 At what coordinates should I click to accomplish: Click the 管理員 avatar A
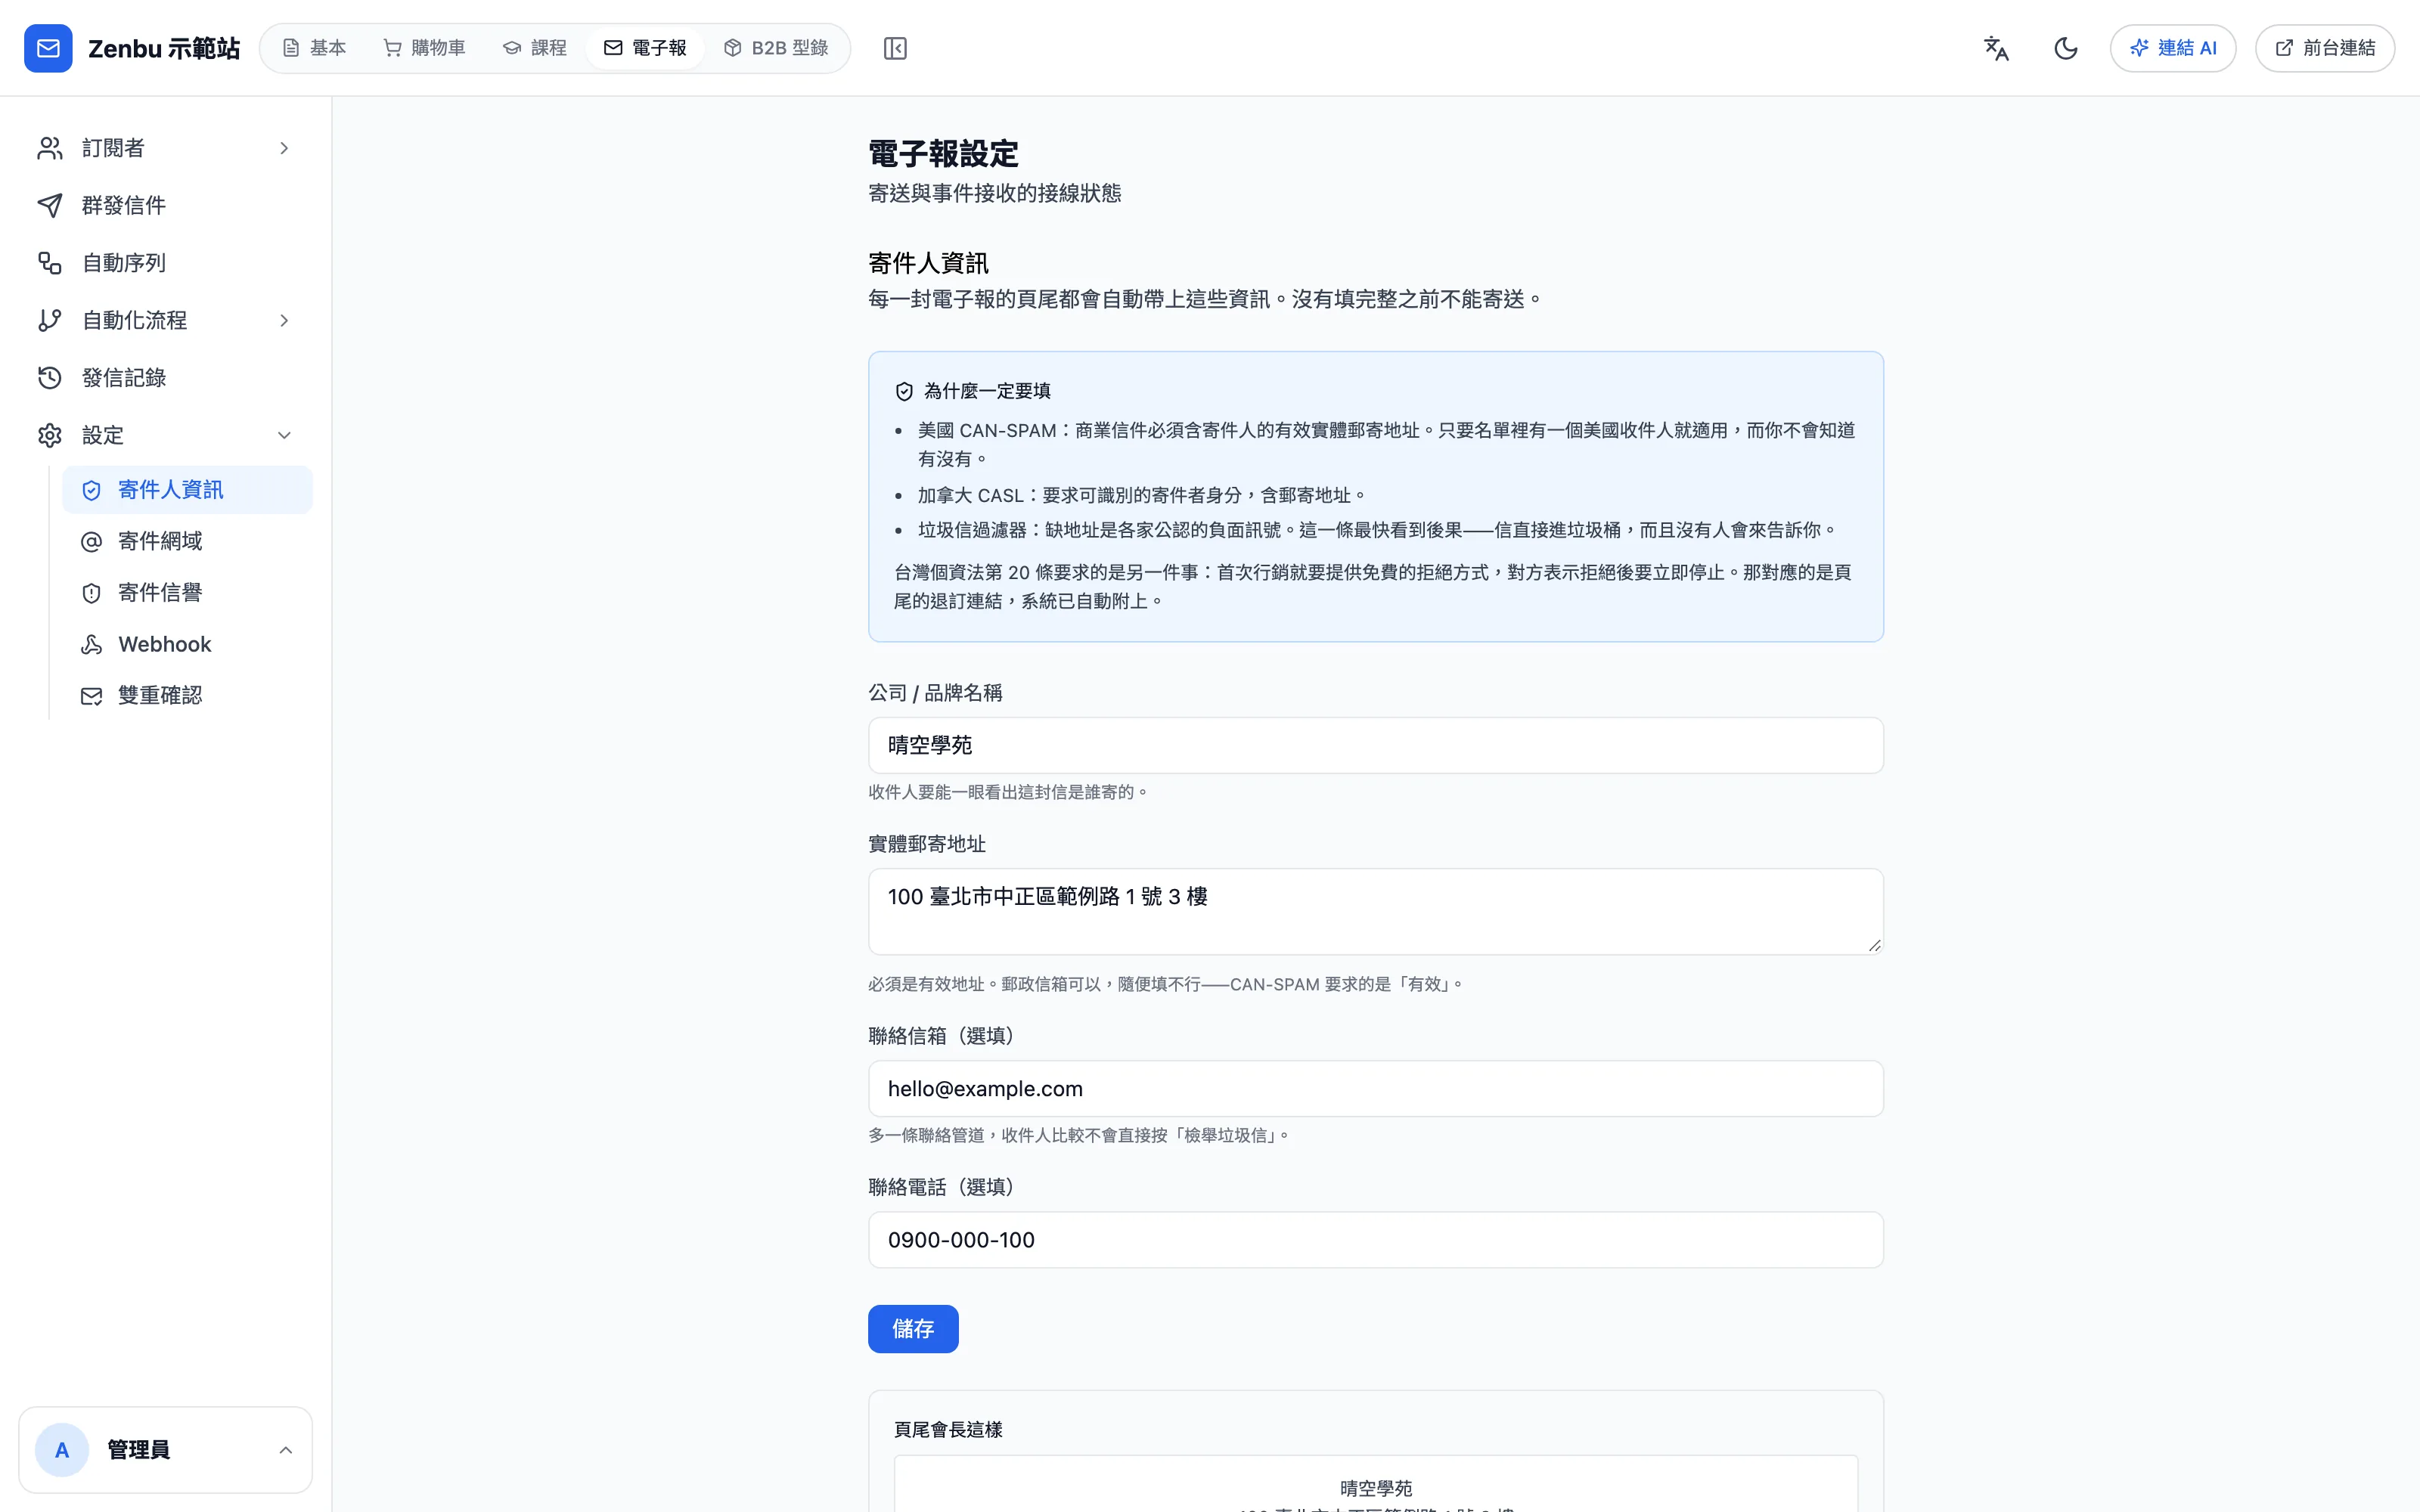coord(62,1450)
